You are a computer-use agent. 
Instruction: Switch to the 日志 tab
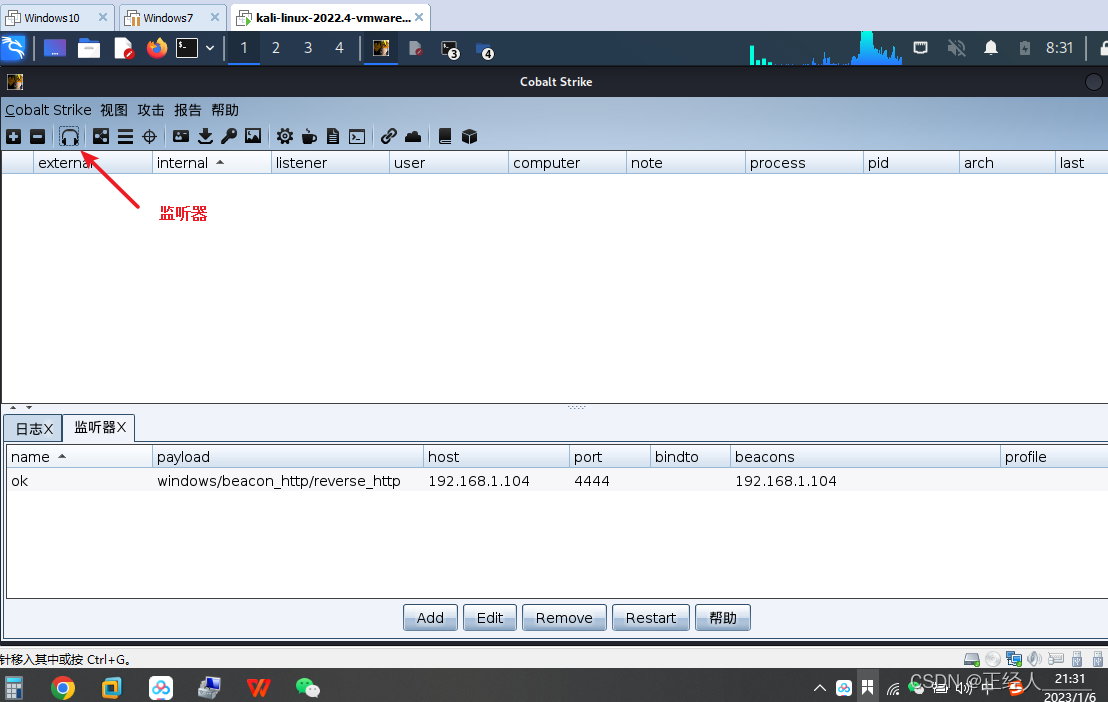click(32, 428)
